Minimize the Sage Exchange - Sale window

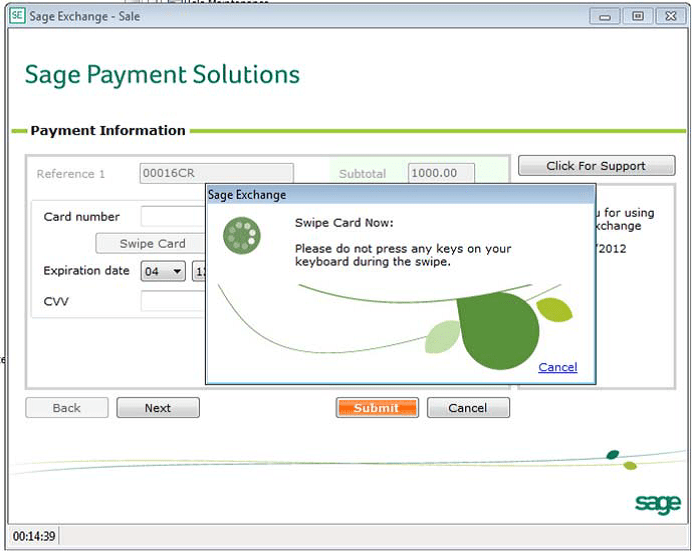pyautogui.click(x=605, y=17)
